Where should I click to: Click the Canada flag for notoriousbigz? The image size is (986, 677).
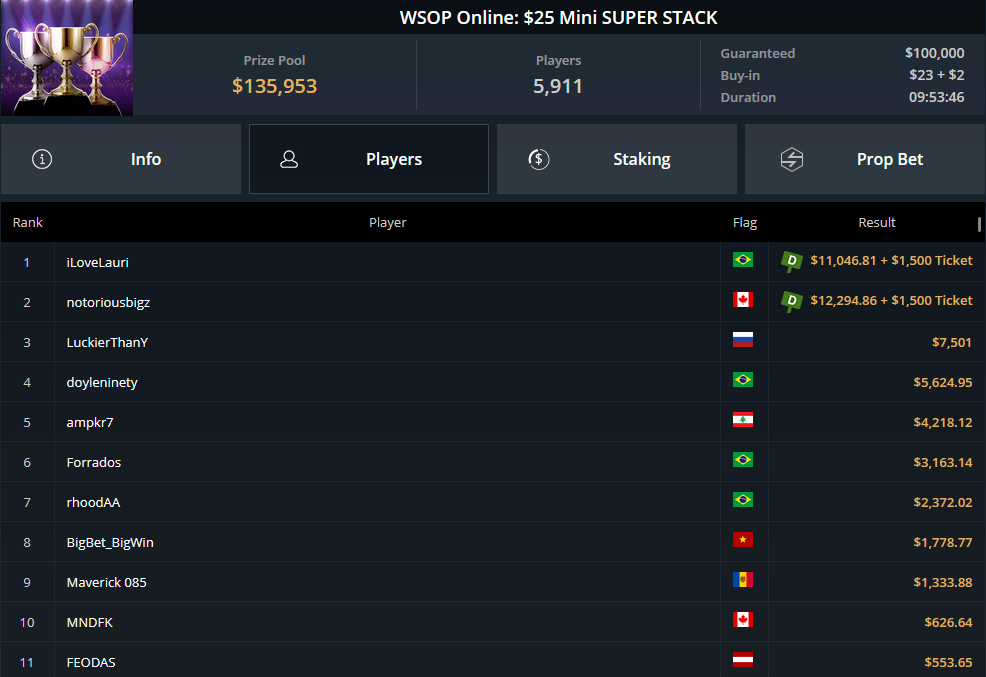(x=743, y=300)
